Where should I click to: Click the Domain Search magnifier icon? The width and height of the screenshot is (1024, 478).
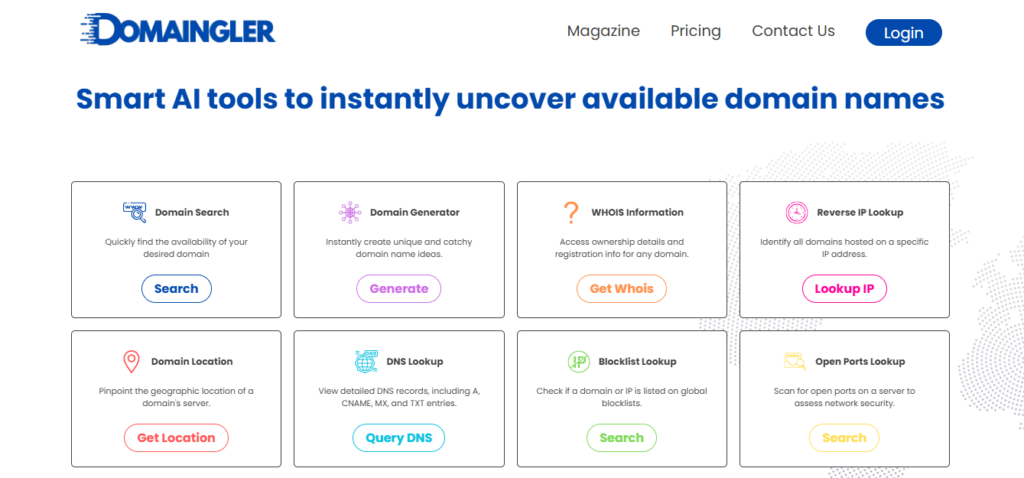(x=135, y=212)
